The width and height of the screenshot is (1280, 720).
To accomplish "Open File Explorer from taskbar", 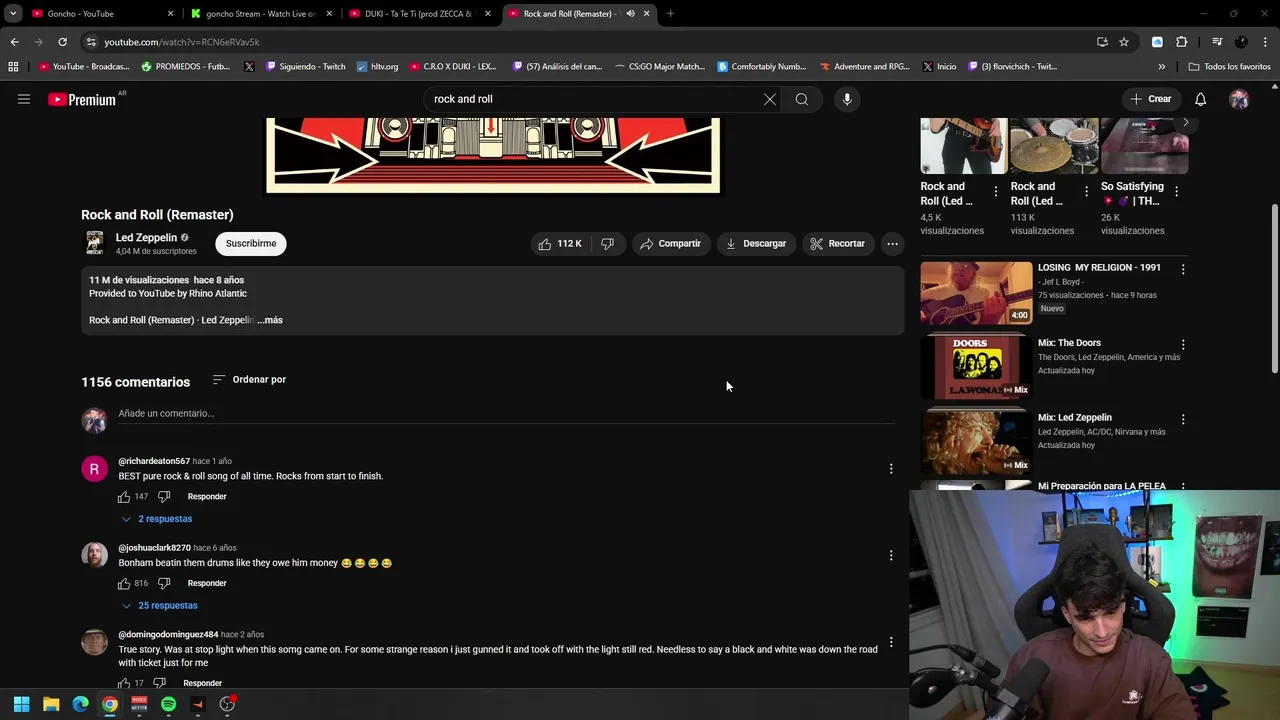I will [51, 704].
